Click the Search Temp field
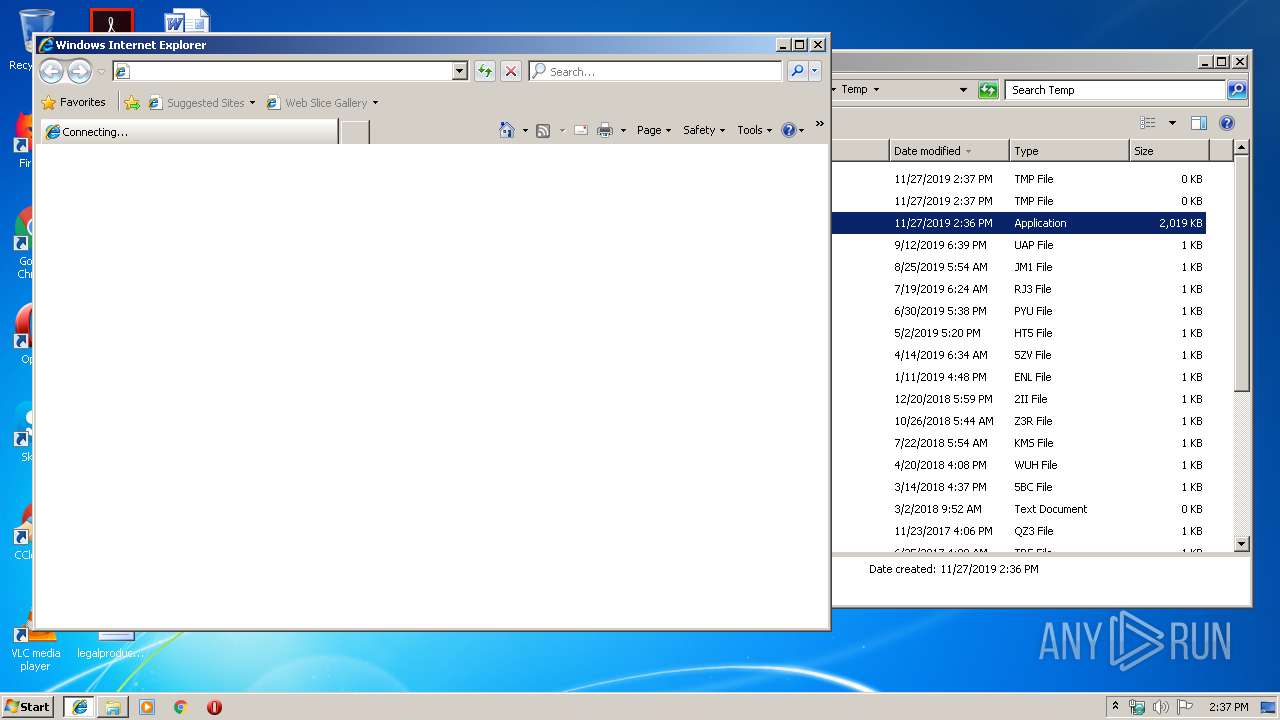The width and height of the screenshot is (1280, 720). pos(1116,90)
